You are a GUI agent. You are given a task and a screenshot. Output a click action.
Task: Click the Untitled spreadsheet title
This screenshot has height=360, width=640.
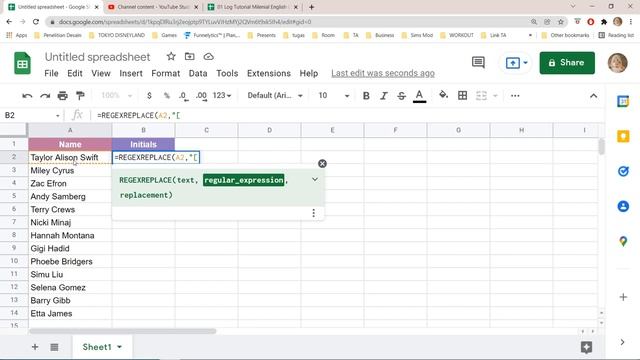point(98,57)
